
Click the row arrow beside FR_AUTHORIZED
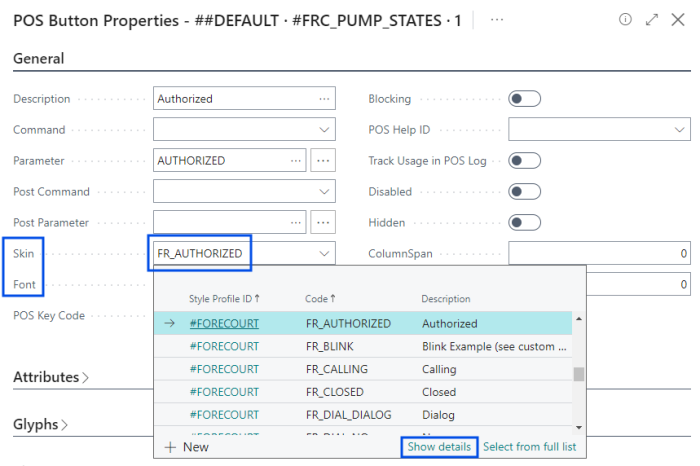[x=169, y=323]
